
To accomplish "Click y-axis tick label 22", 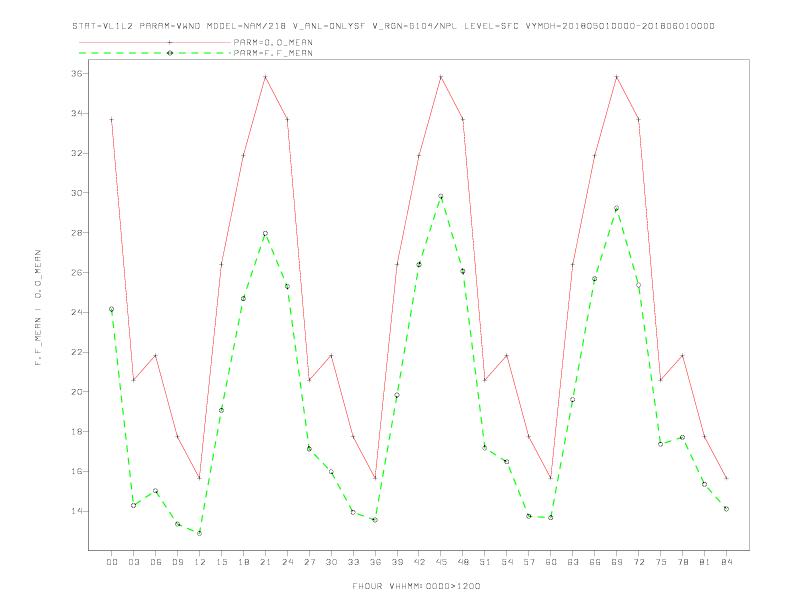I will [x=76, y=352].
